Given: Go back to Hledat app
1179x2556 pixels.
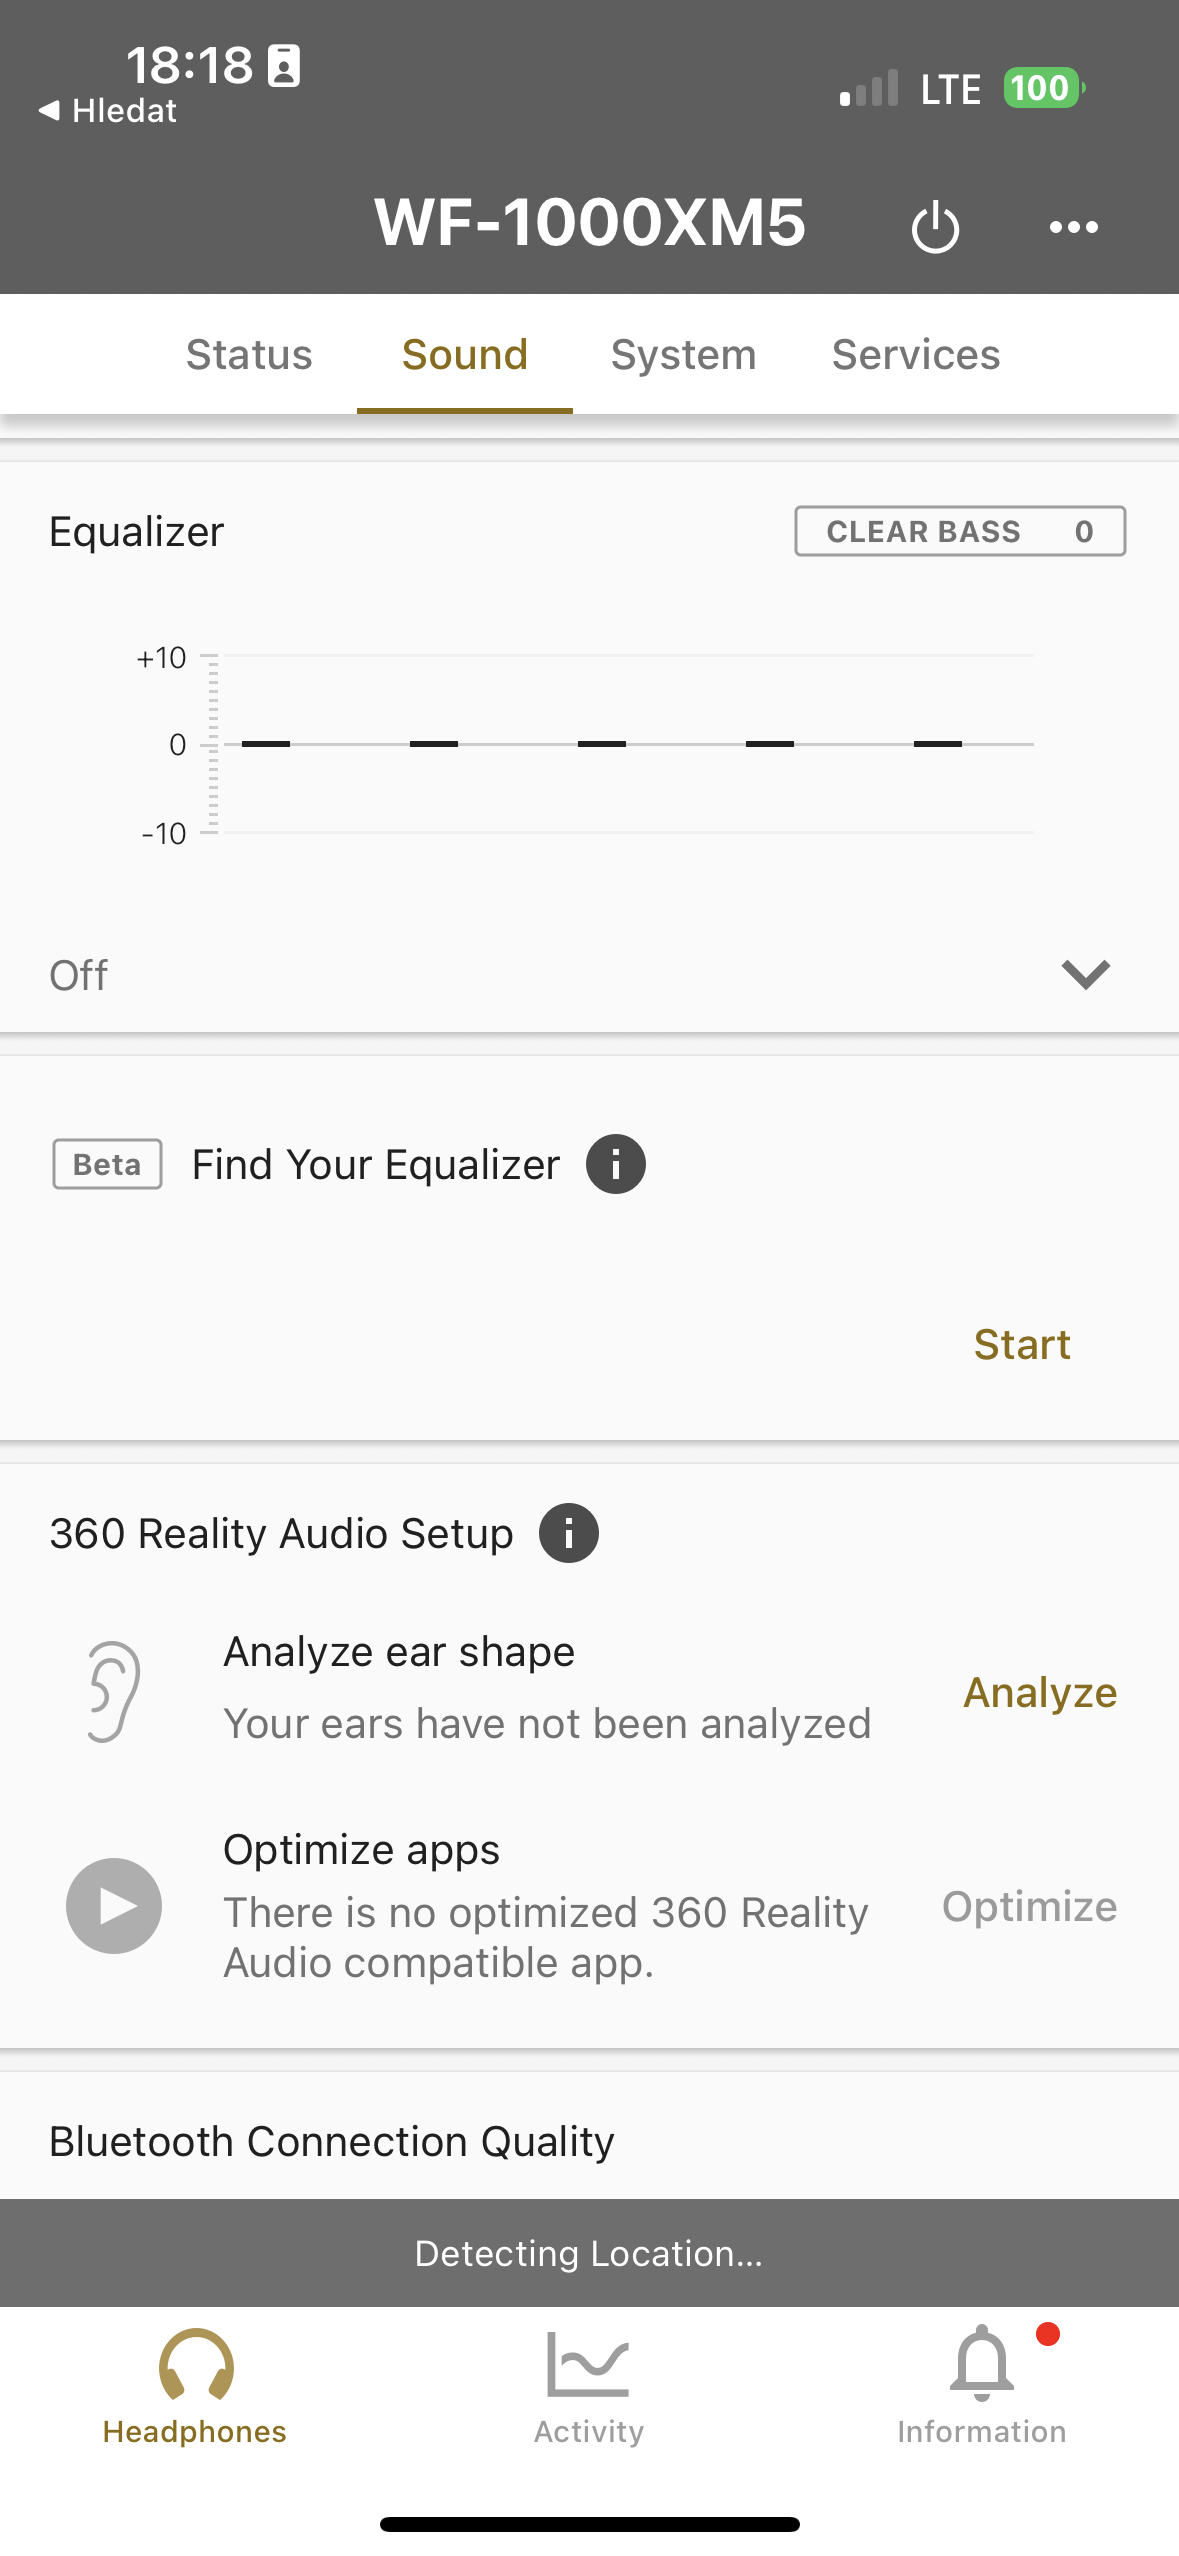Looking at the screenshot, I should pyautogui.click(x=108, y=111).
